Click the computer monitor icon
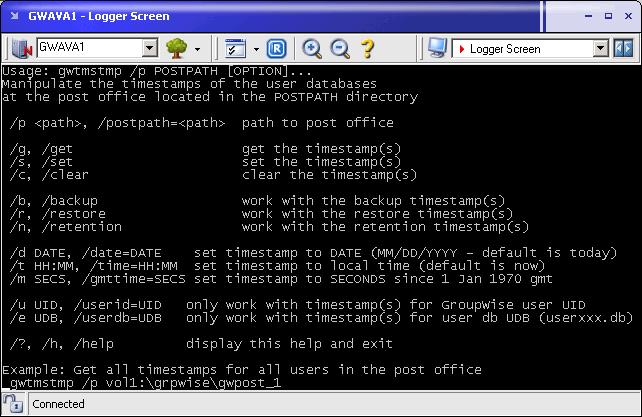 pyautogui.click(x=437, y=48)
